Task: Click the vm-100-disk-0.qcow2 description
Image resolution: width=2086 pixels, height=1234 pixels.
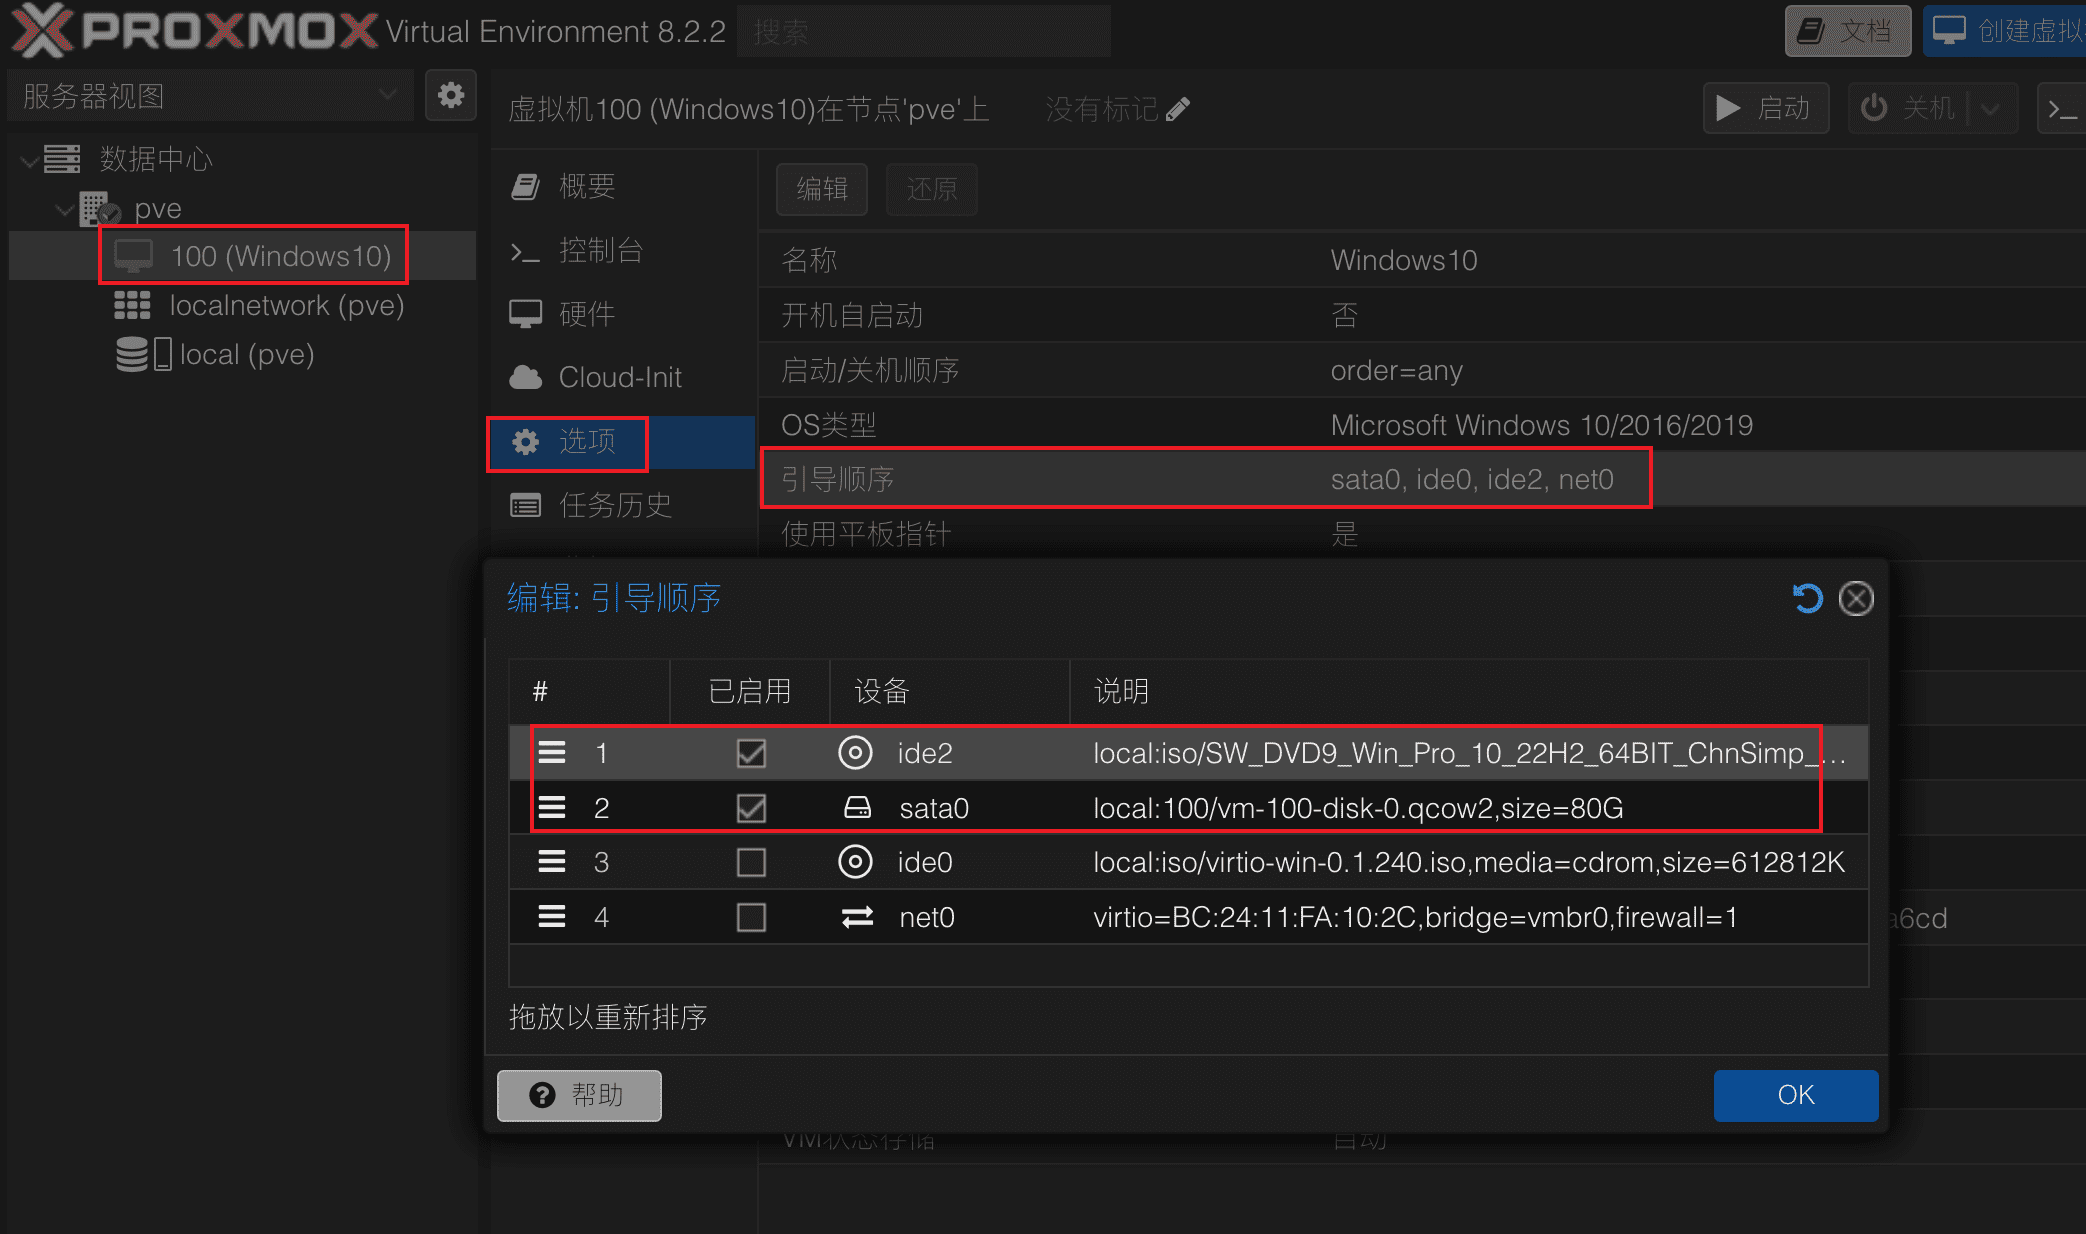Action: click(1358, 808)
